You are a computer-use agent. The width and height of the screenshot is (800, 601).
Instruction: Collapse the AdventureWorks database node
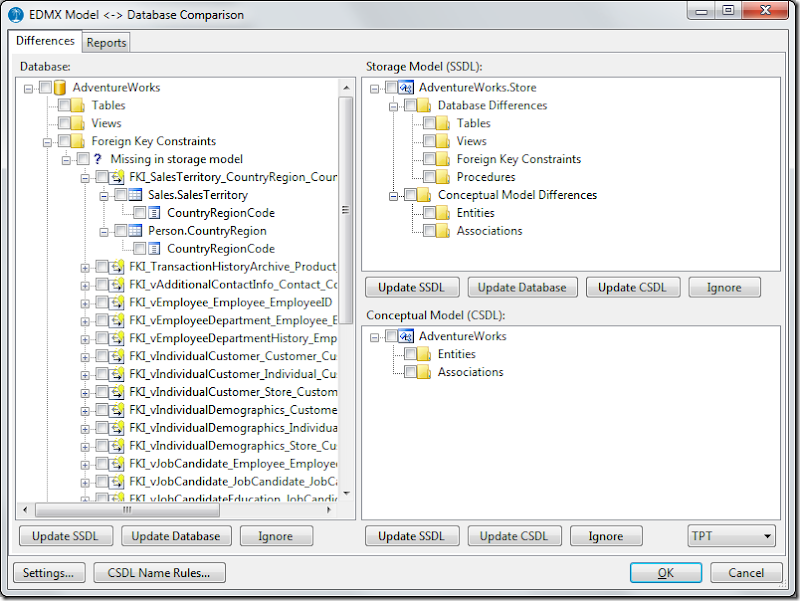coord(29,89)
